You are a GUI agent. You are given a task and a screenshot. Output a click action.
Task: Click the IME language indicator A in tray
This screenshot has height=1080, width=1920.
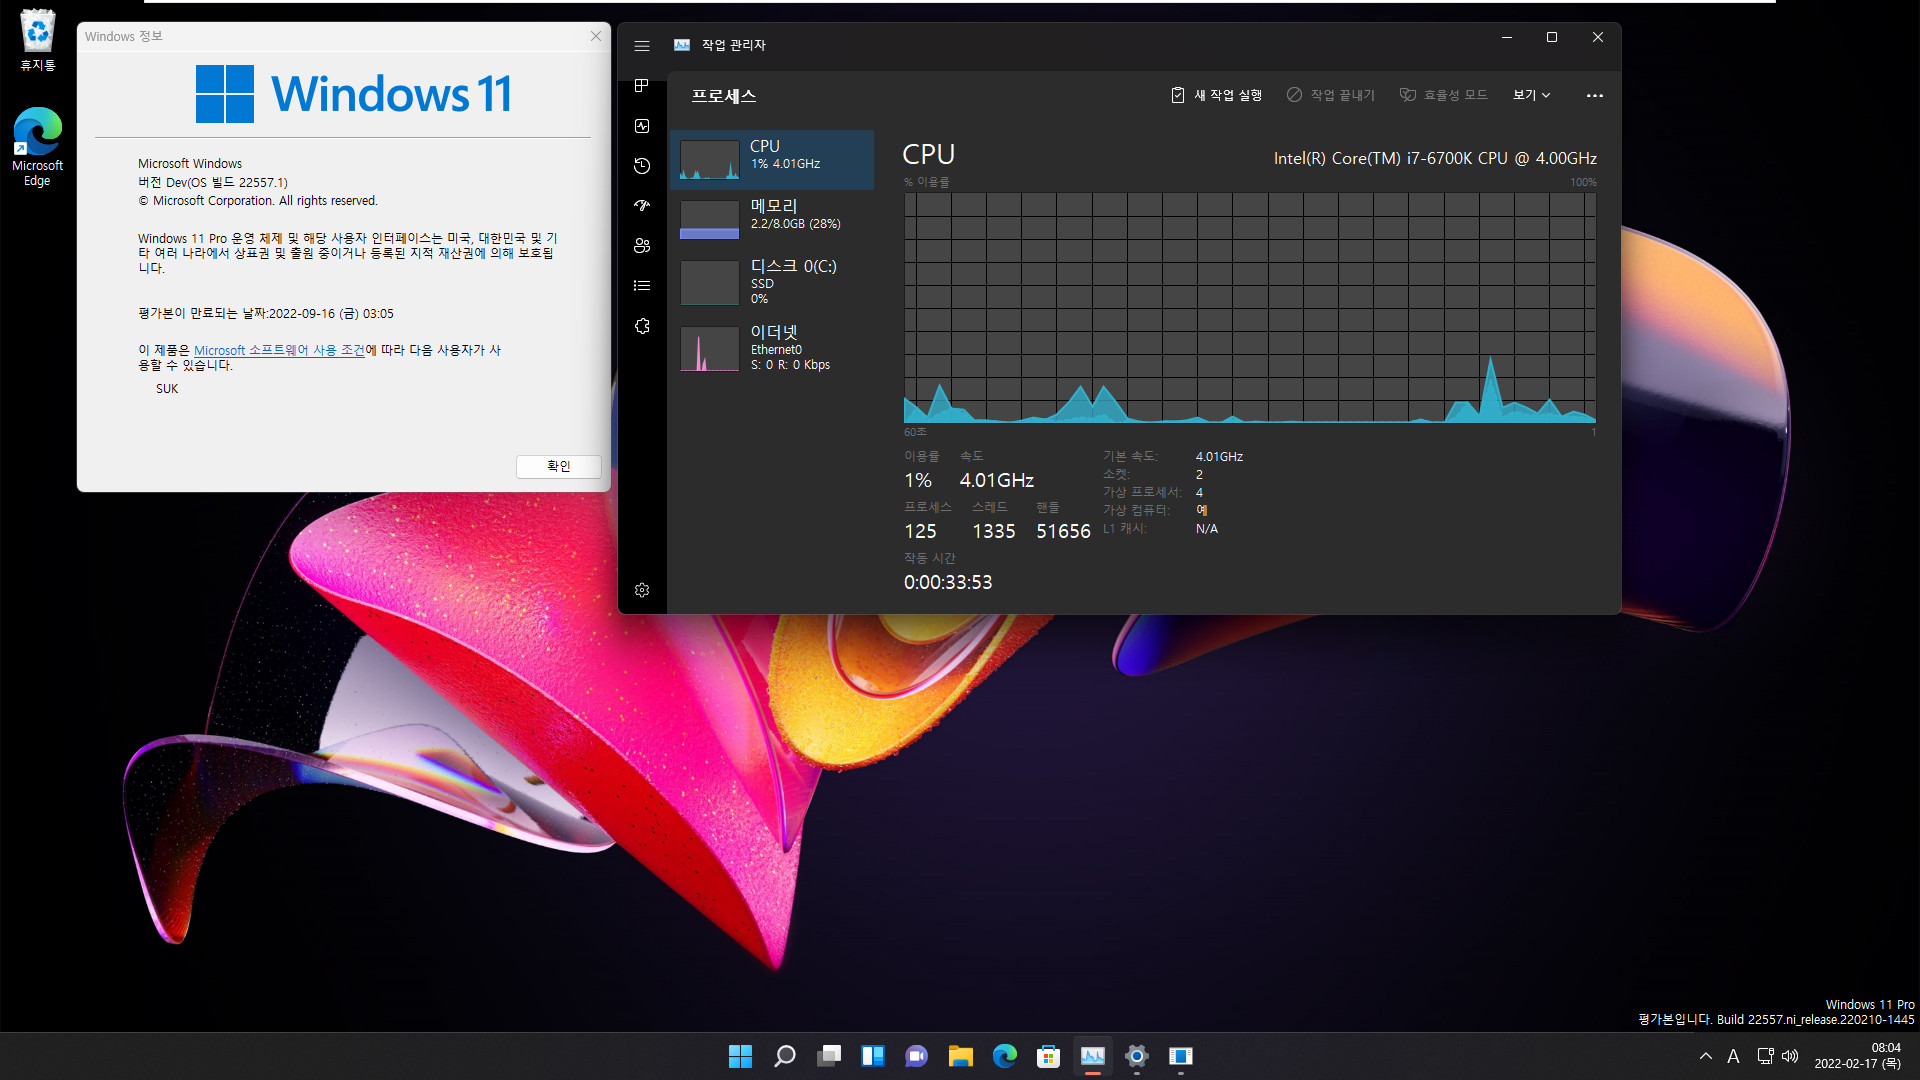[1733, 1056]
